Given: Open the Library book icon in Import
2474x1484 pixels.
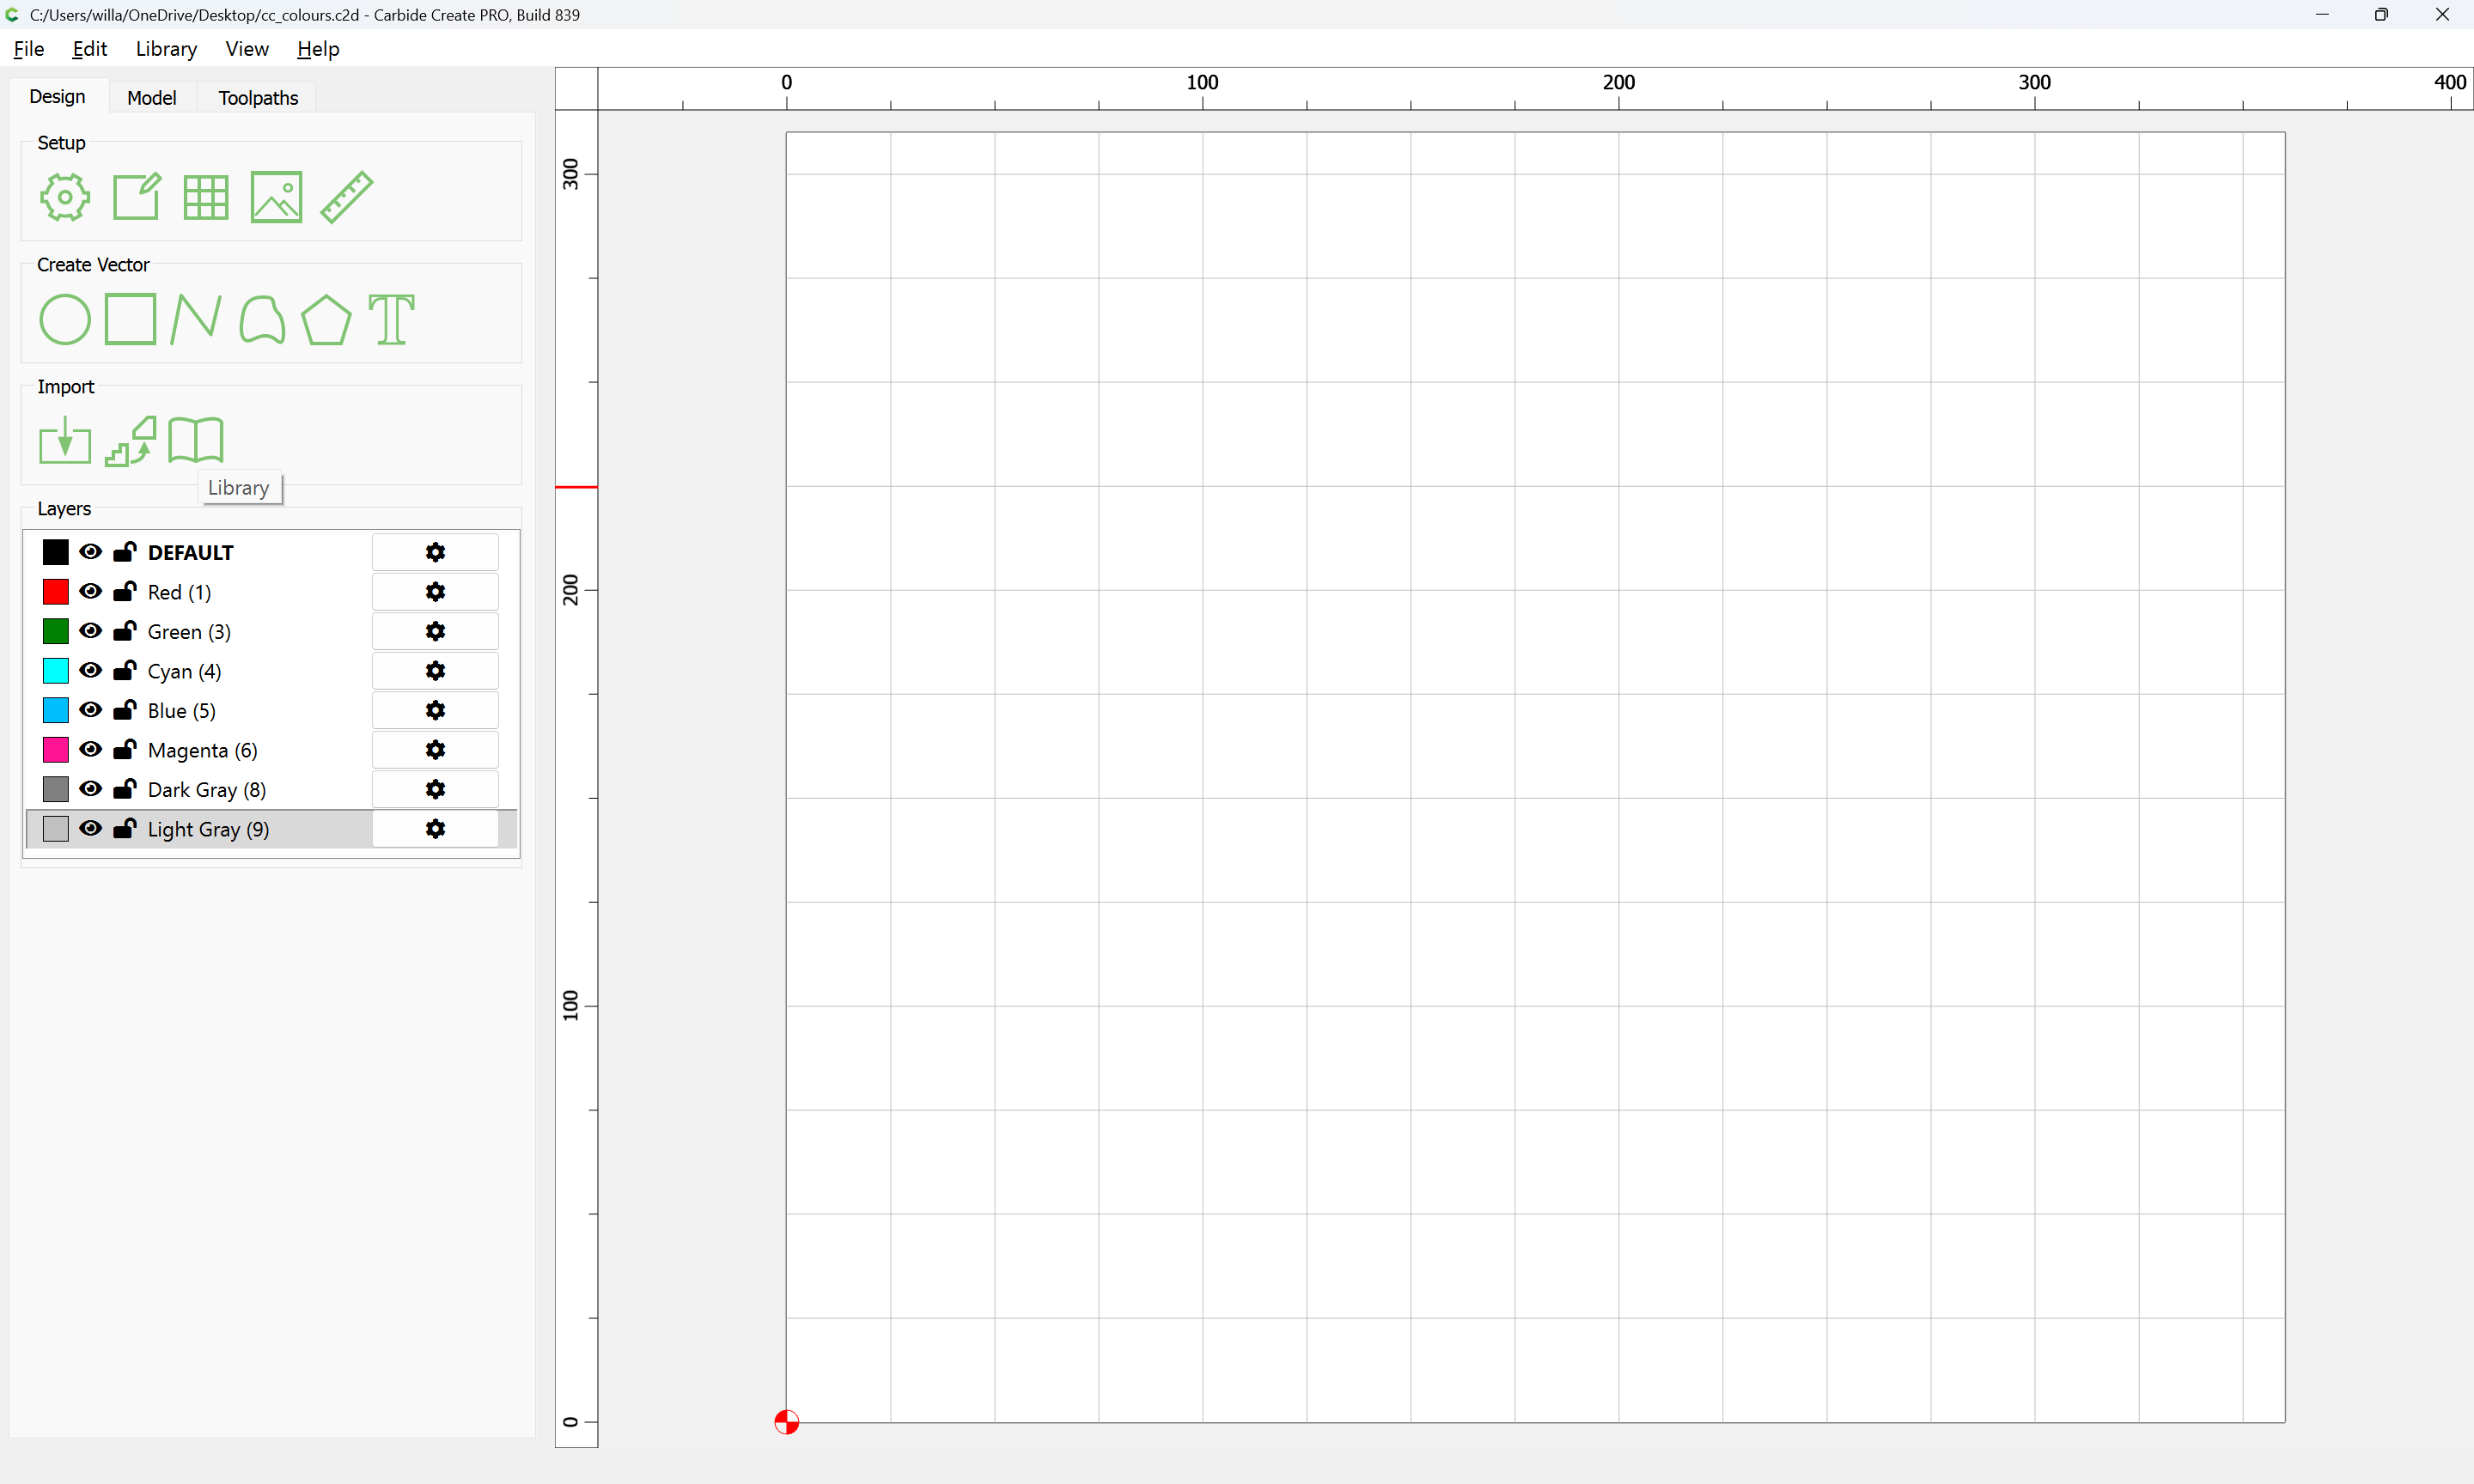Looking at the screenshot, I should (195, 440).
